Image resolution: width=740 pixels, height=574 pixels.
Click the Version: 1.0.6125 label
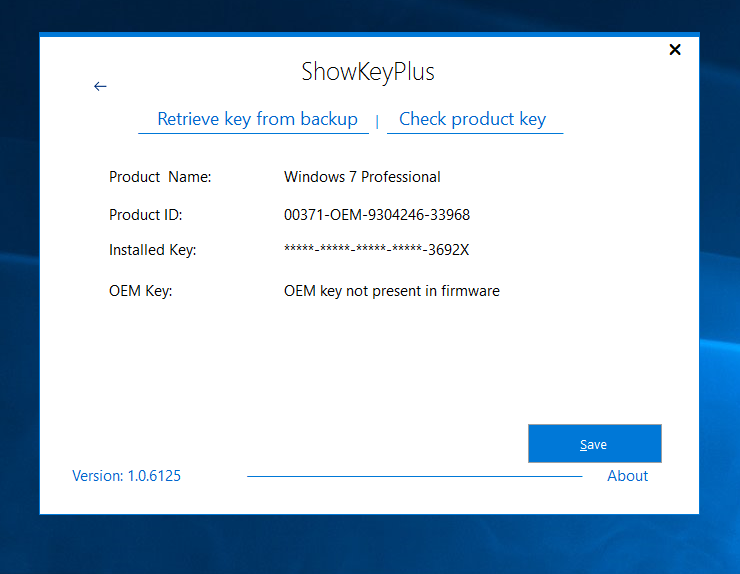tap(126, 476)
